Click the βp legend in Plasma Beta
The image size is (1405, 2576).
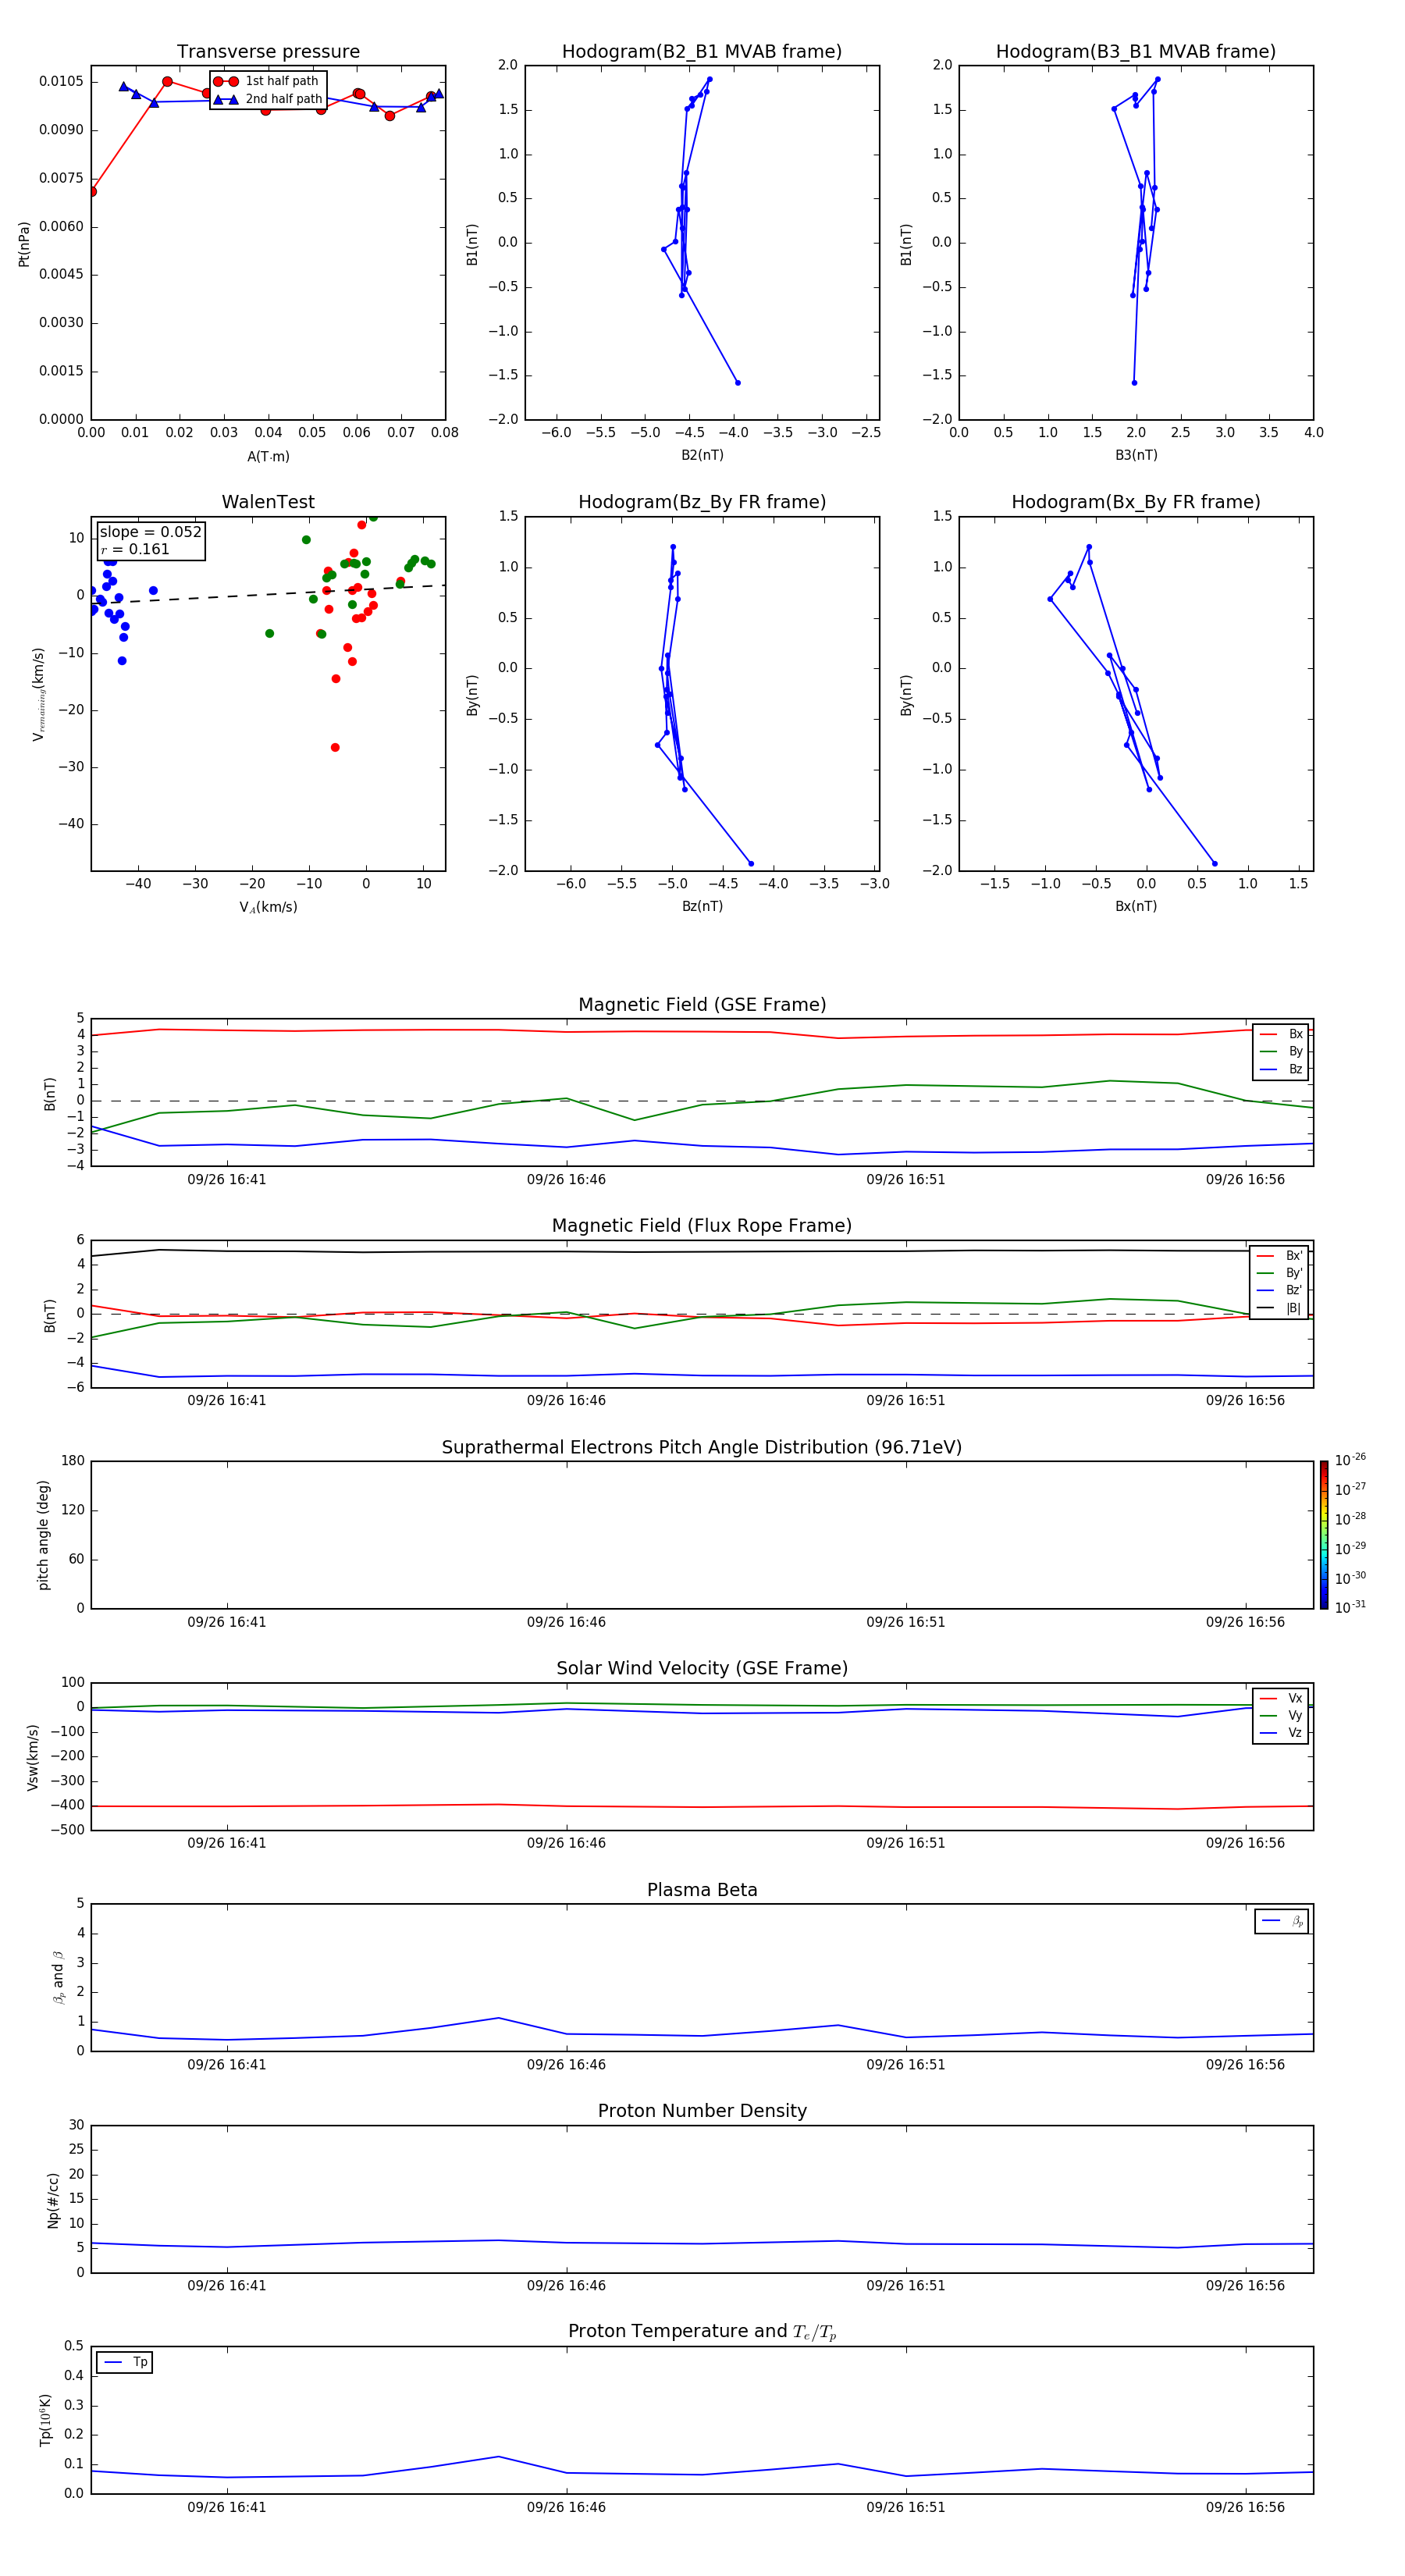(1282, 1921)
